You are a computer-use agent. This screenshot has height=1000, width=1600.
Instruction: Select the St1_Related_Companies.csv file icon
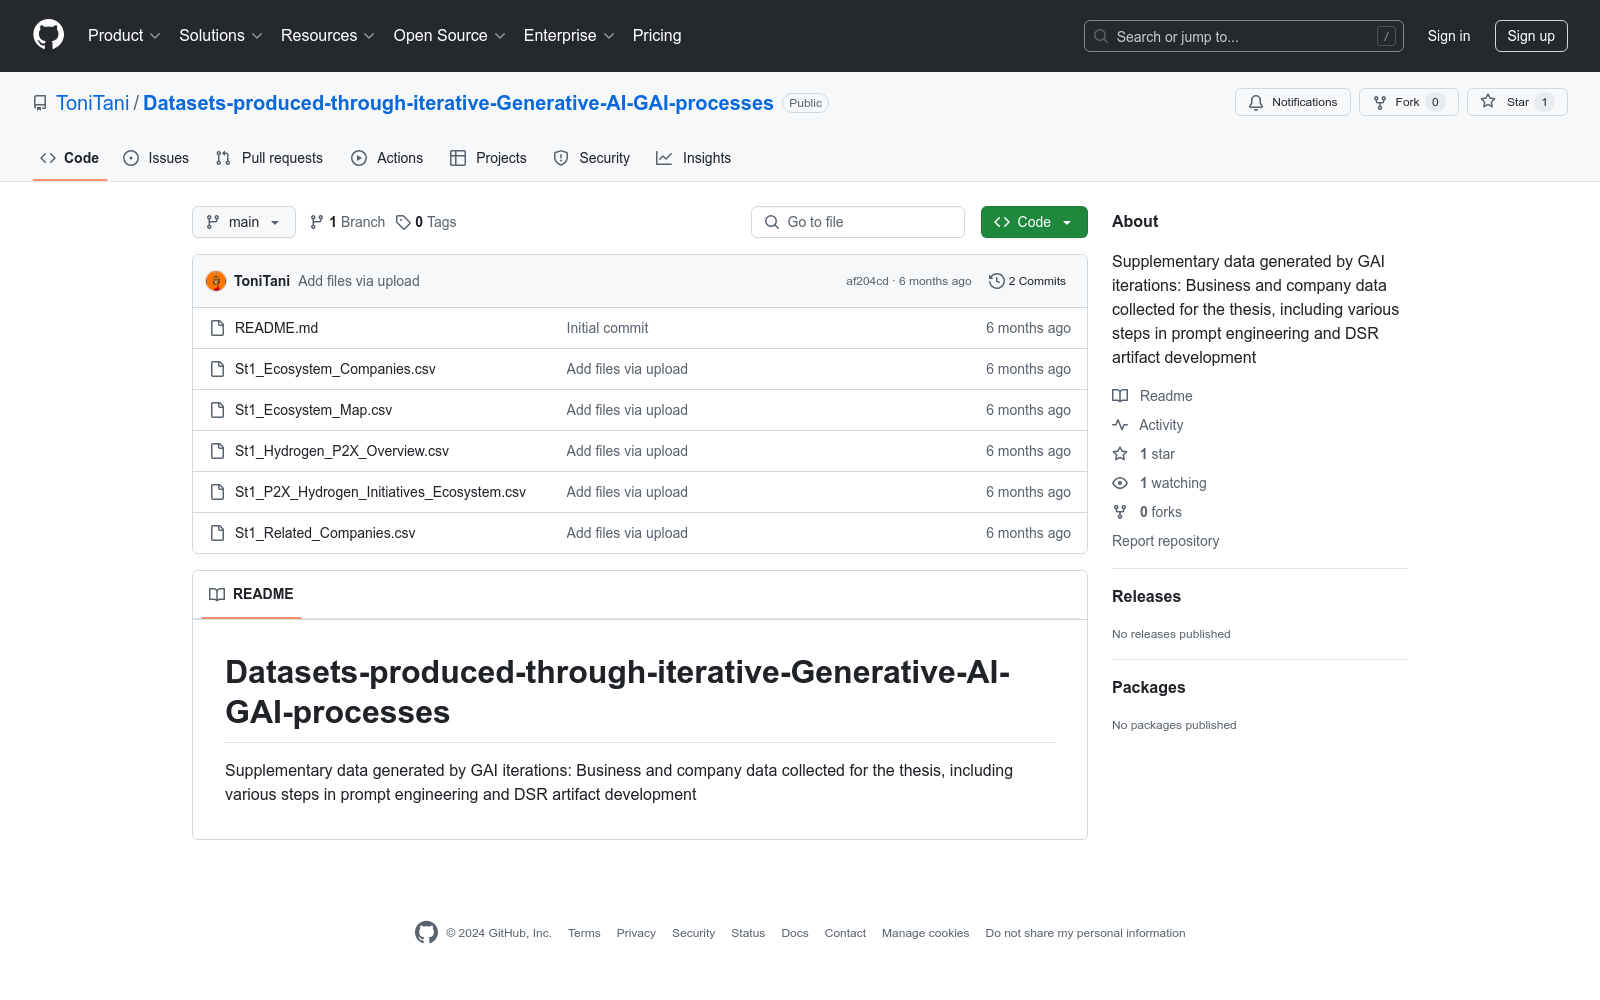coord(217,533)
